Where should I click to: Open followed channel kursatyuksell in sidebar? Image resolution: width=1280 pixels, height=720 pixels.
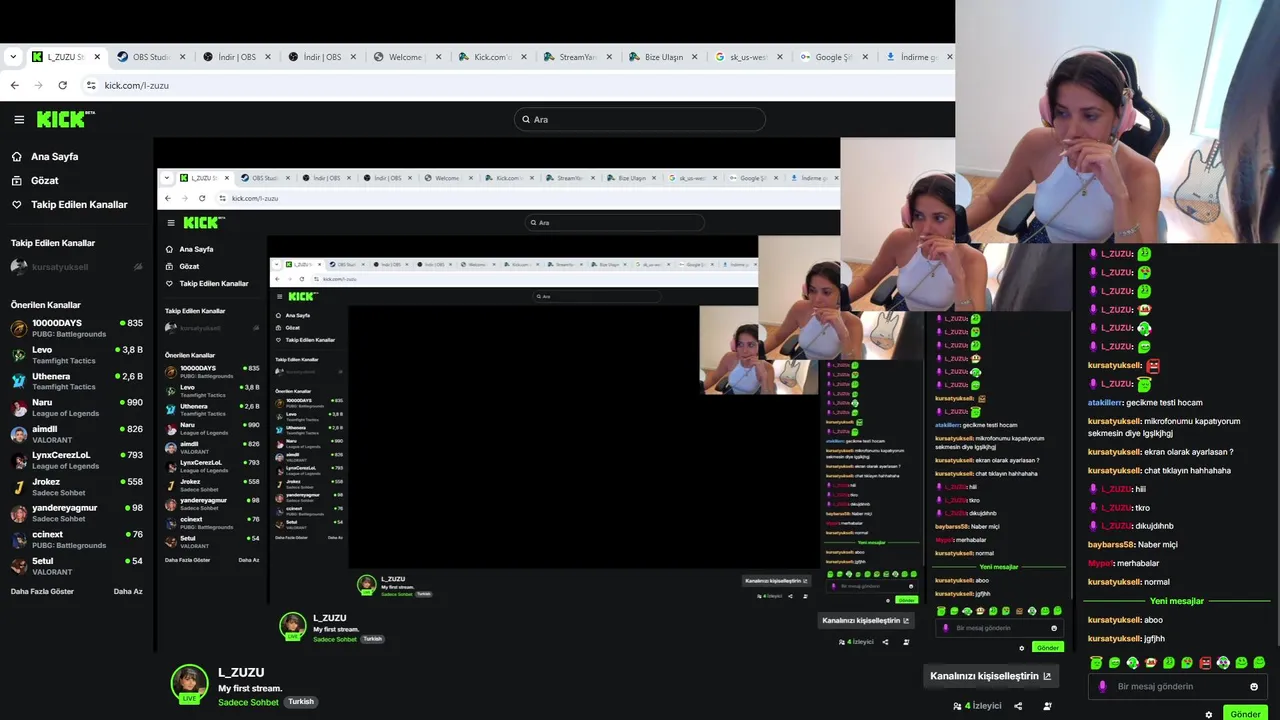(x=77, y=267)
